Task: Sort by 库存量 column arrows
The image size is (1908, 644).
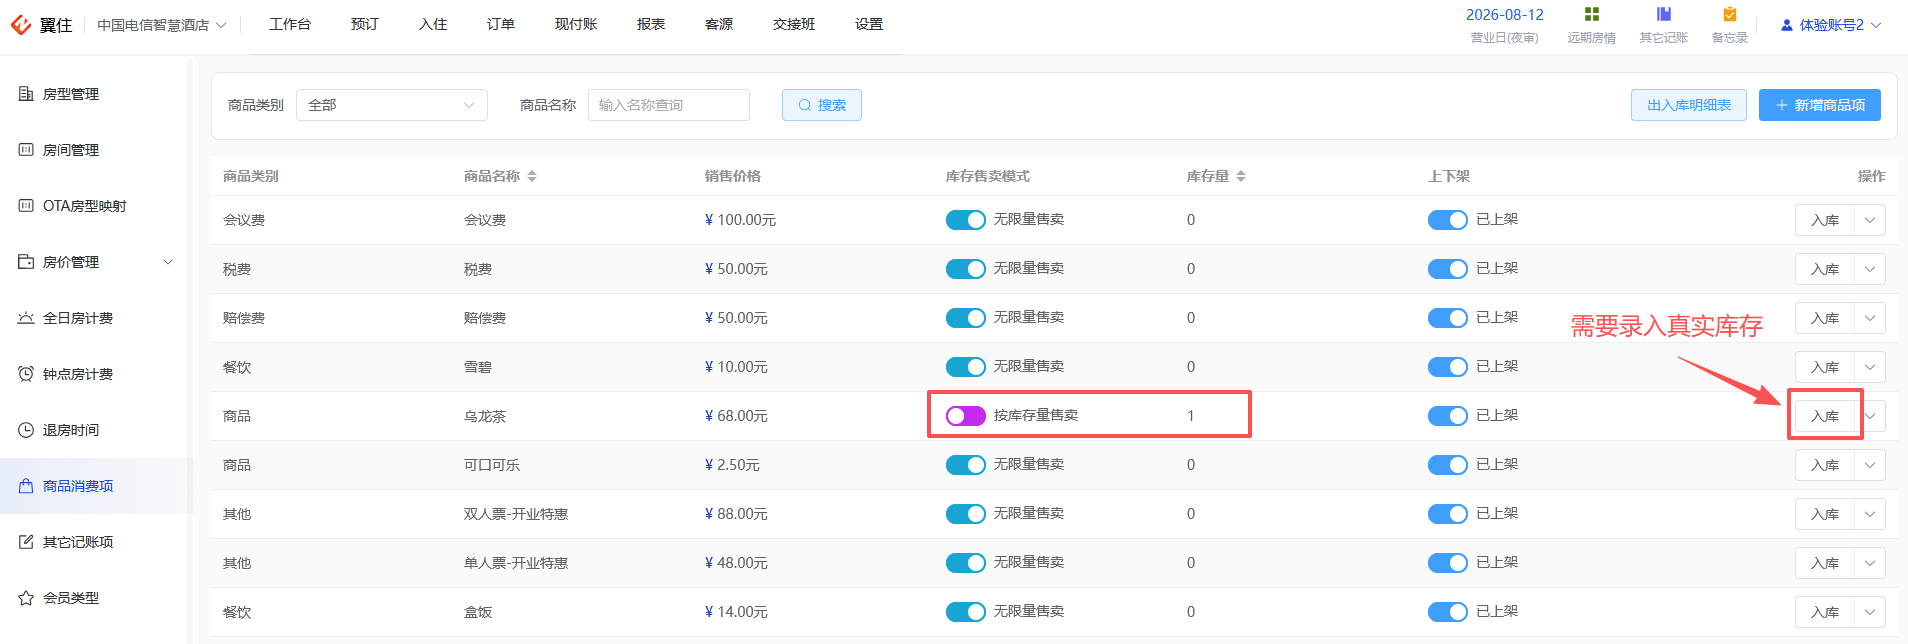Action: pyautogui.click(x=1241, y=176)
